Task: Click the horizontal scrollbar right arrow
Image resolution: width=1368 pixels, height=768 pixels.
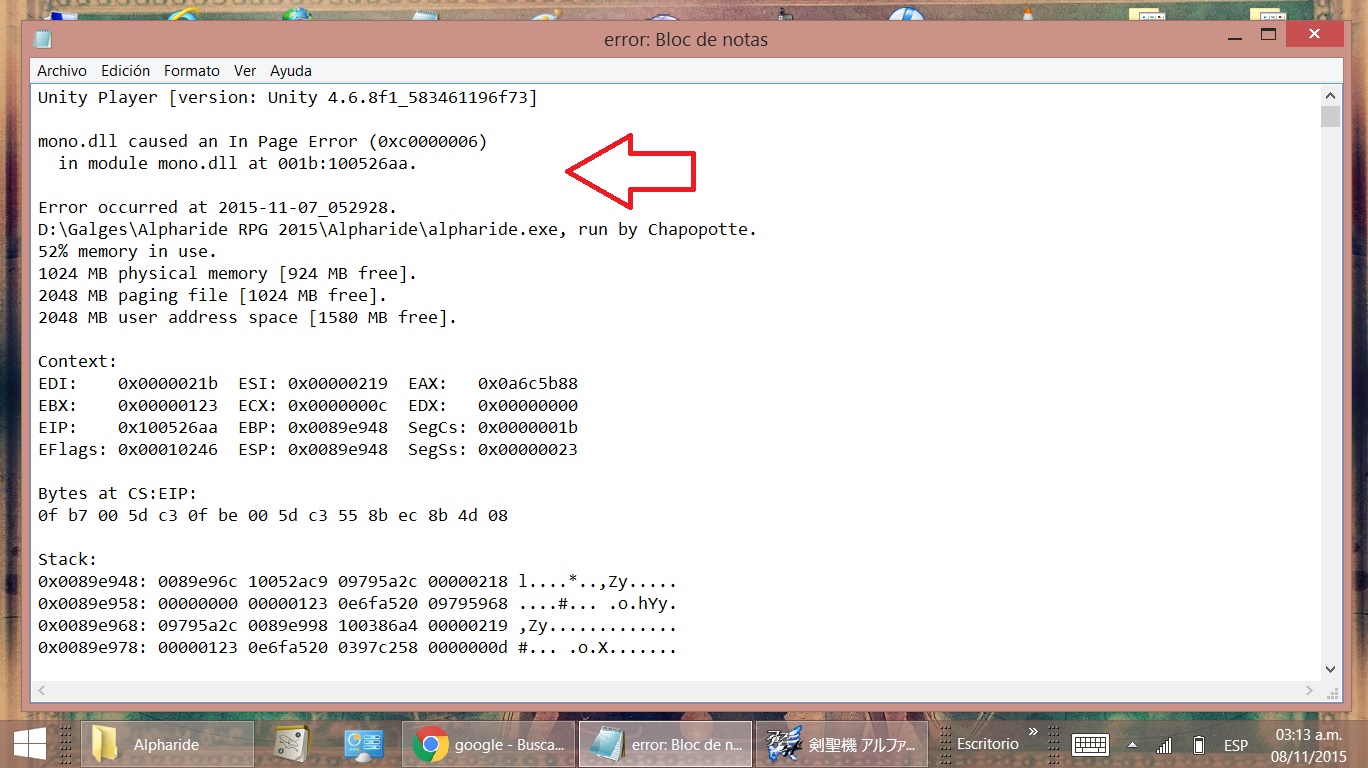Action: (x=1310, y=690)
